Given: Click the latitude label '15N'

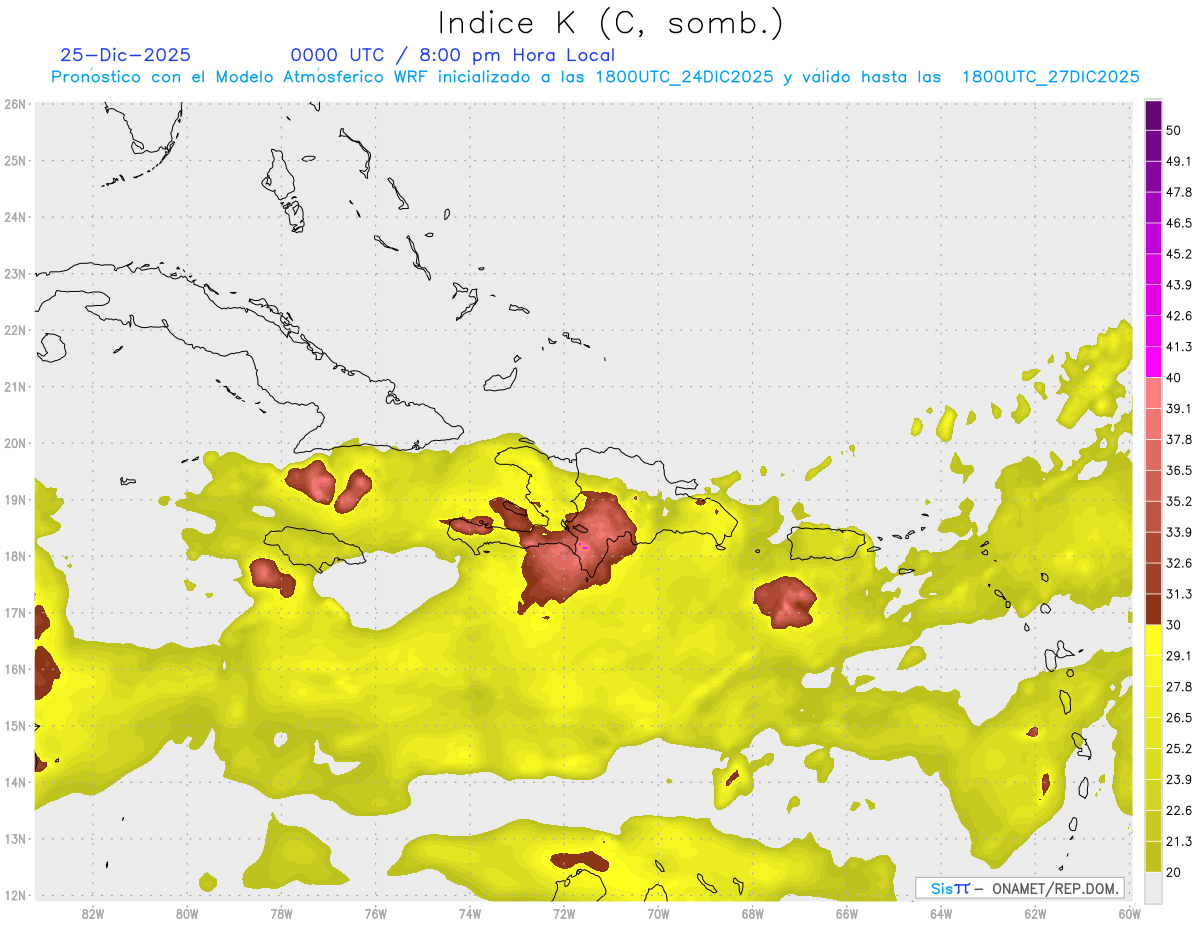Looking at the screenshot, I should point(14,725).
